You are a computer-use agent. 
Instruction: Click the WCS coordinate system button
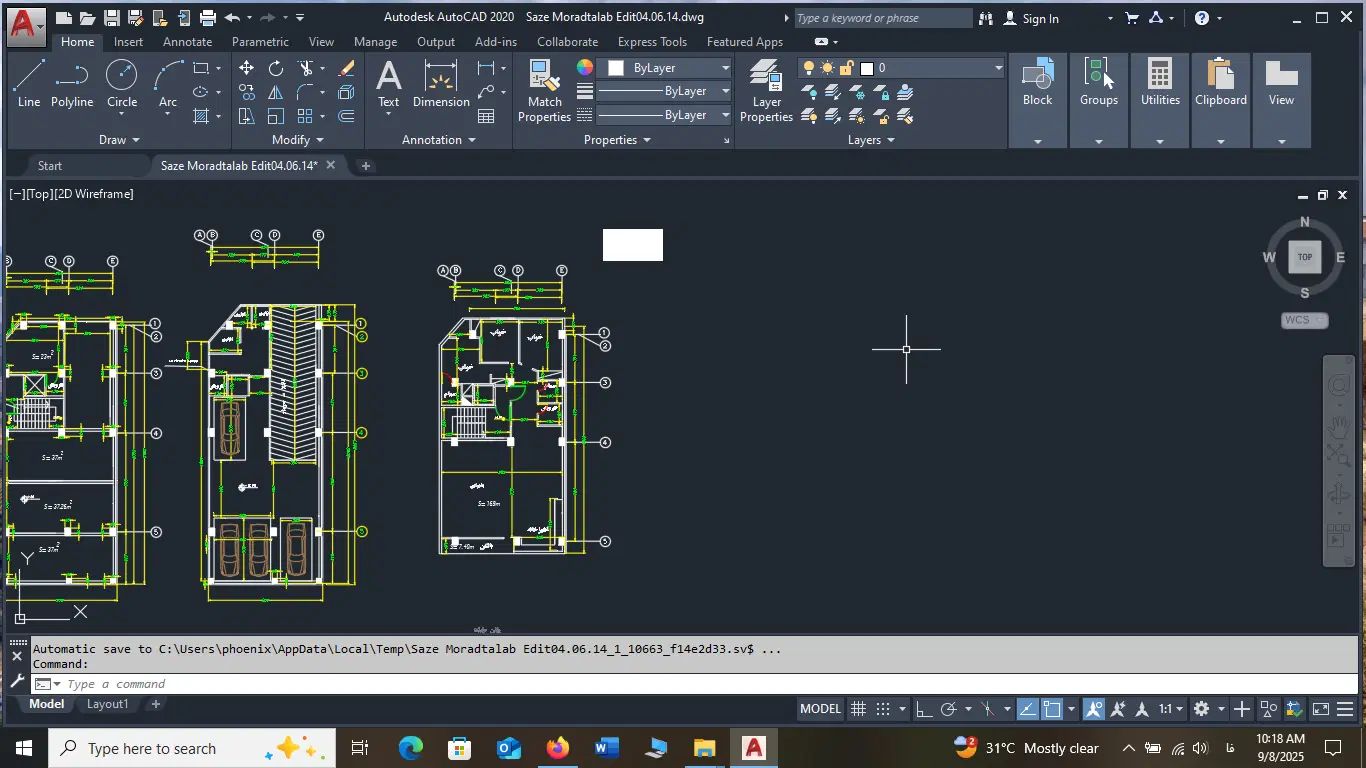pyautogui.click(x=1304, y=320)
